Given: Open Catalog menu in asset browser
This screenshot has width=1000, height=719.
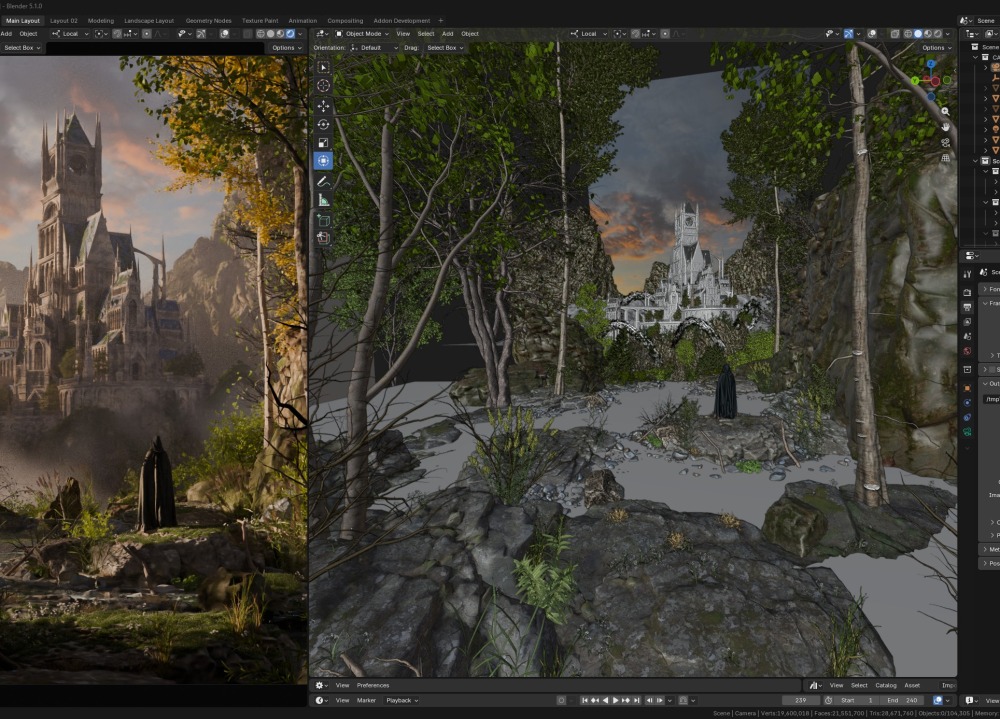Looking at the screenshot, I should click(x=886, y=685).
